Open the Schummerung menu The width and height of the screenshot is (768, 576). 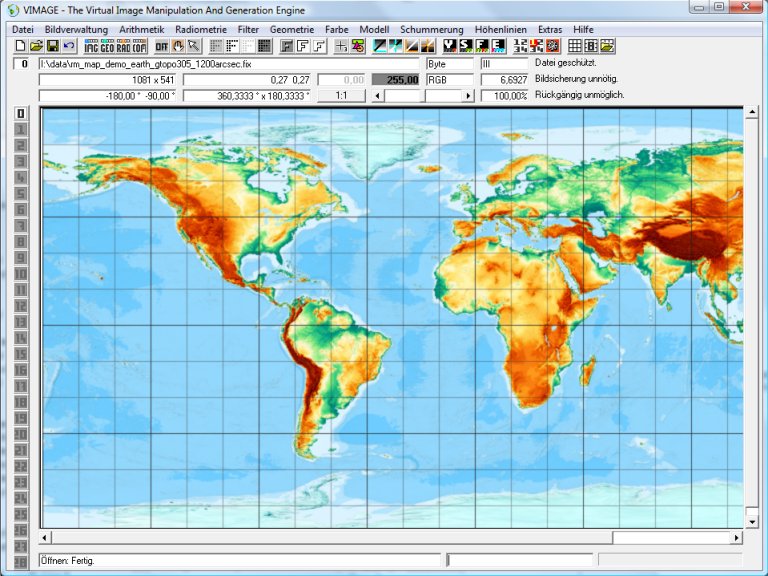click(x=431, y=30)
